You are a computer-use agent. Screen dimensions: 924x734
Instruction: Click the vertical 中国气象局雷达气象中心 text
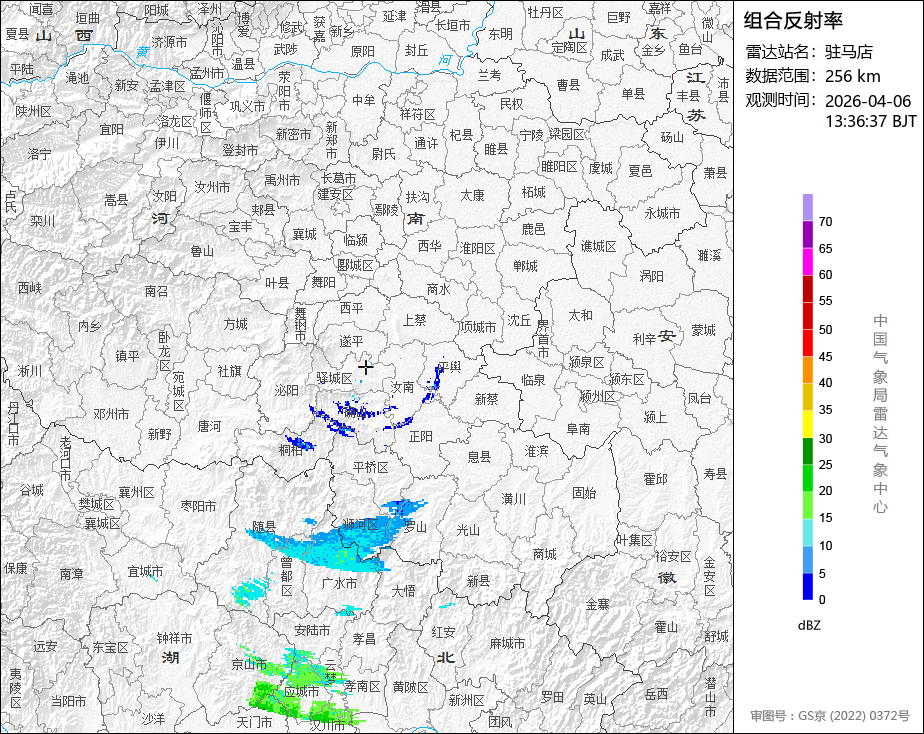pyautogui.click(x=880, y=414)
